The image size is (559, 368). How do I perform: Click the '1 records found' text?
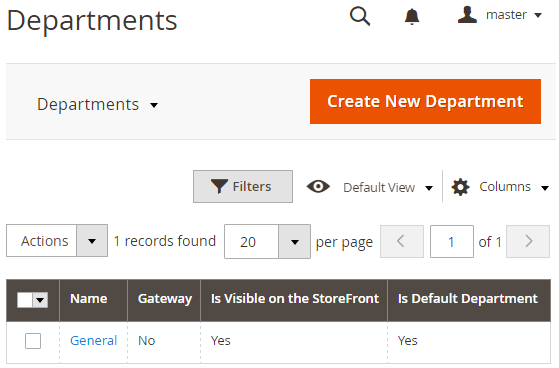point(165,241)
